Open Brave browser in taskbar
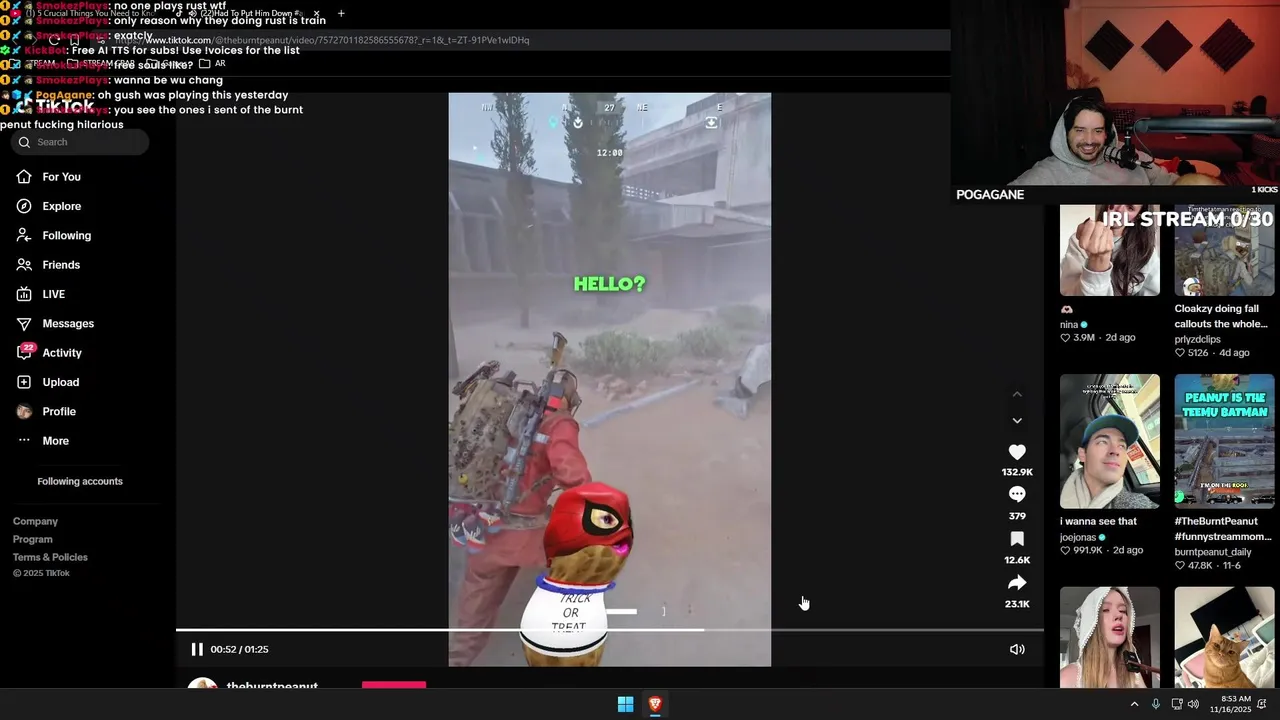Screen dimensions: 1280x720 (x=655, y=704)
